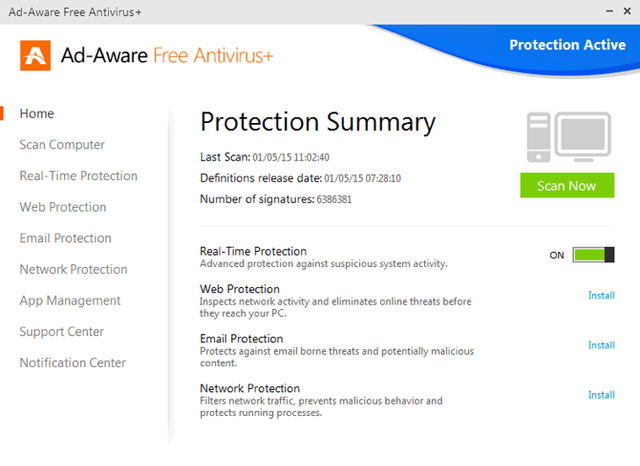Click the Real-Time Protection summary heading

click(253, 251)
